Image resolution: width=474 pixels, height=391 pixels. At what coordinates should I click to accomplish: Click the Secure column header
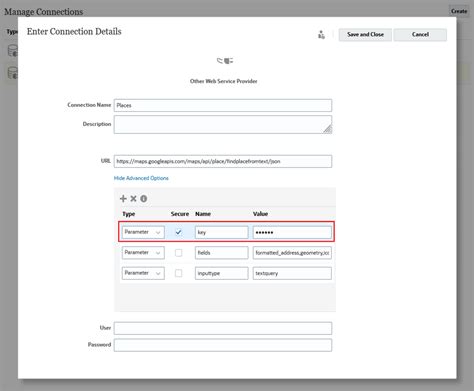click(x=180, y=214)
